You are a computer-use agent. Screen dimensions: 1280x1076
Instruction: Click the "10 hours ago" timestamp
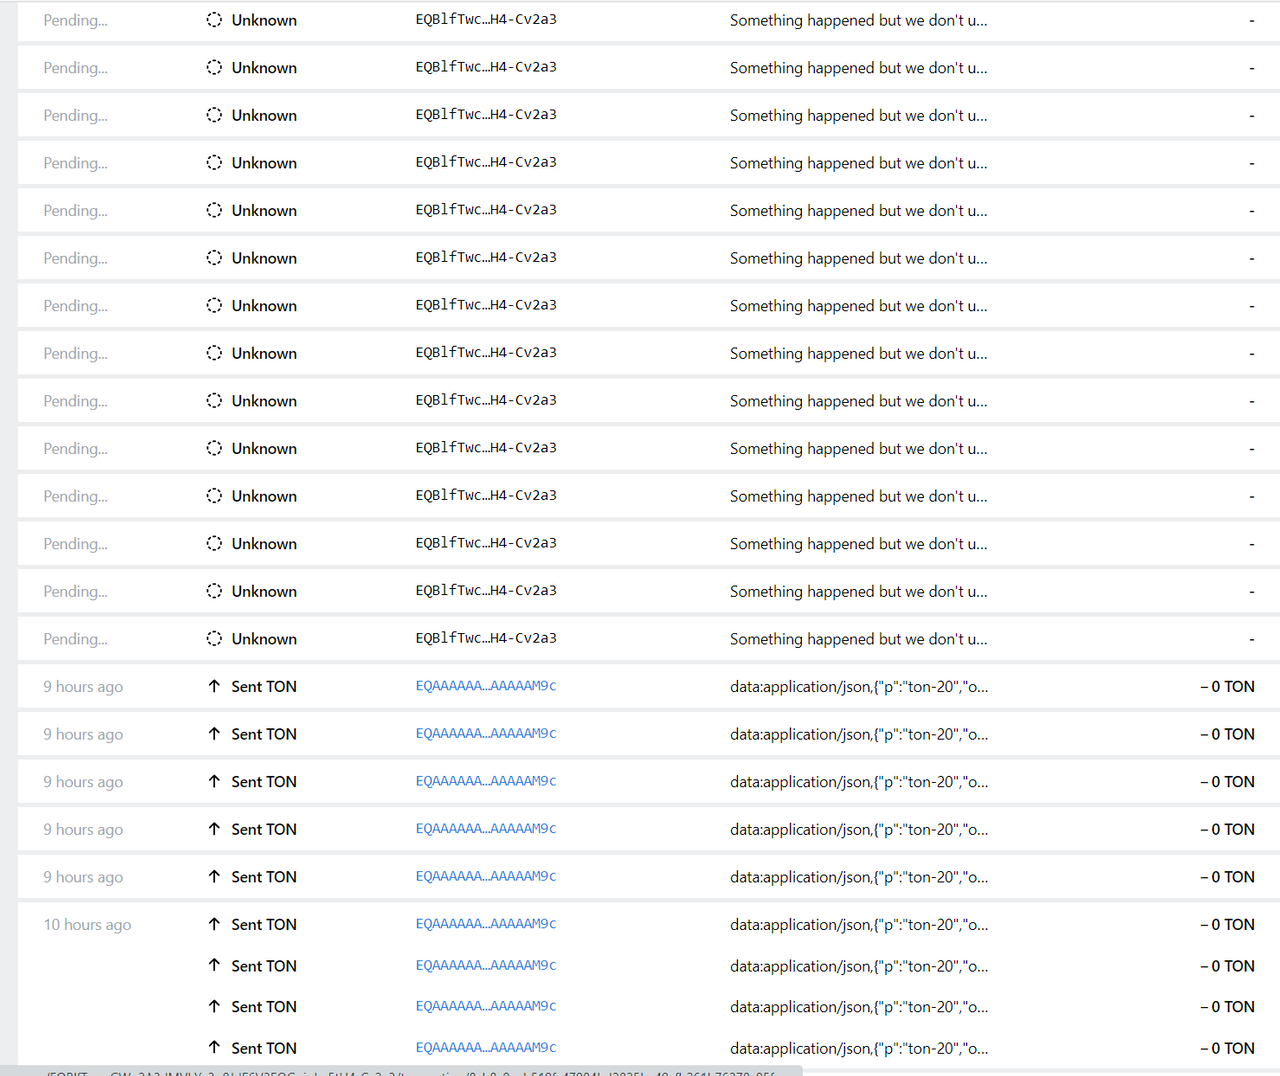pos(87,925)
